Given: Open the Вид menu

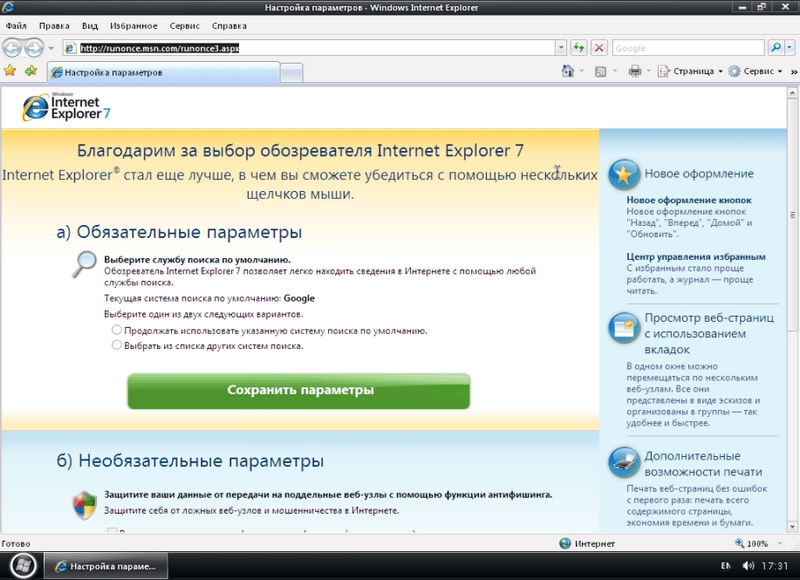Looking at the screenshot, I should (90, 26).
